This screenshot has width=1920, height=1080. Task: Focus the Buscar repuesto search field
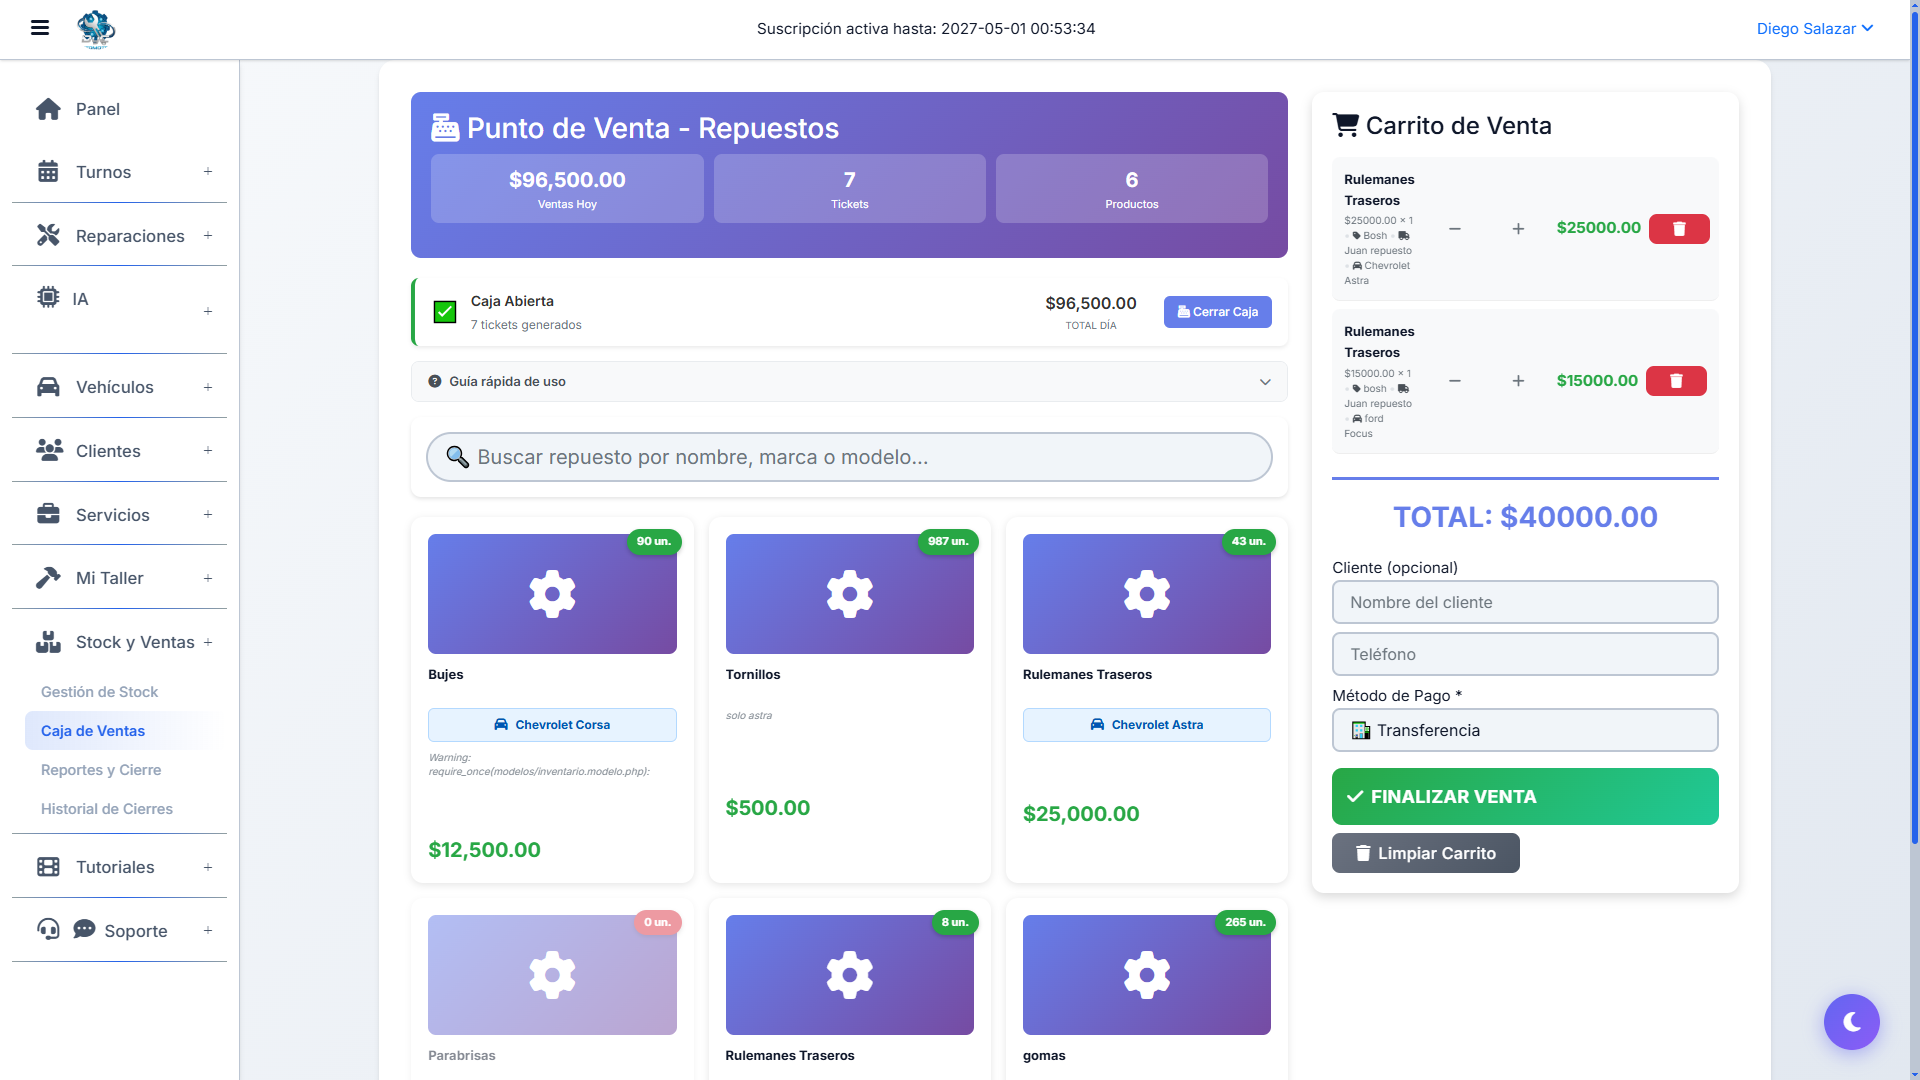click(848, 457)
